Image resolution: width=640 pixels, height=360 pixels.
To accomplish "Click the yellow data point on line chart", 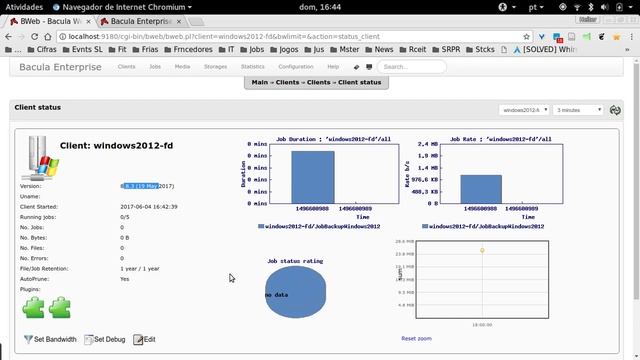I will pyautogui.click(x=482, y=250).
